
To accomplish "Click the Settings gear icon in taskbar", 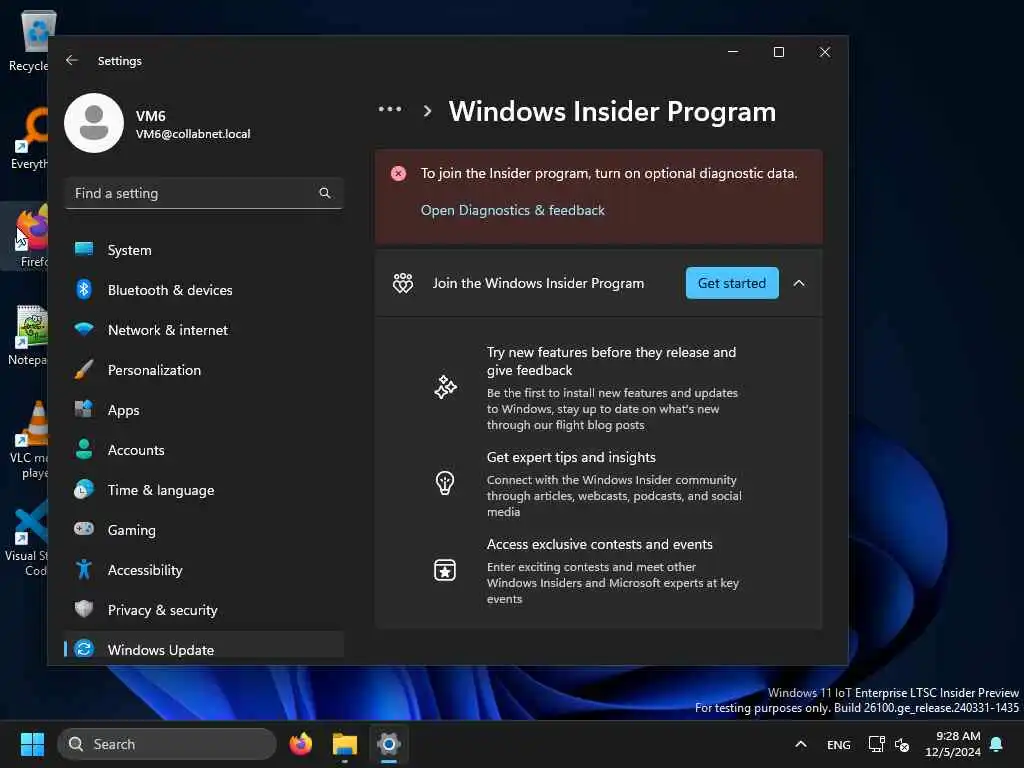I will [x=389, y=744].
